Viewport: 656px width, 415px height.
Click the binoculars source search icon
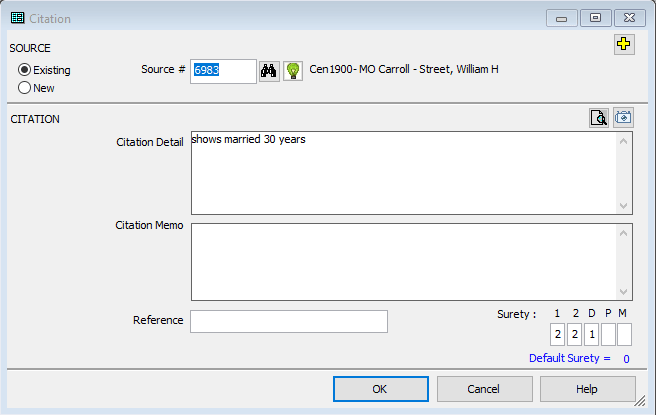pyautogui.click(x=270, y=70)
